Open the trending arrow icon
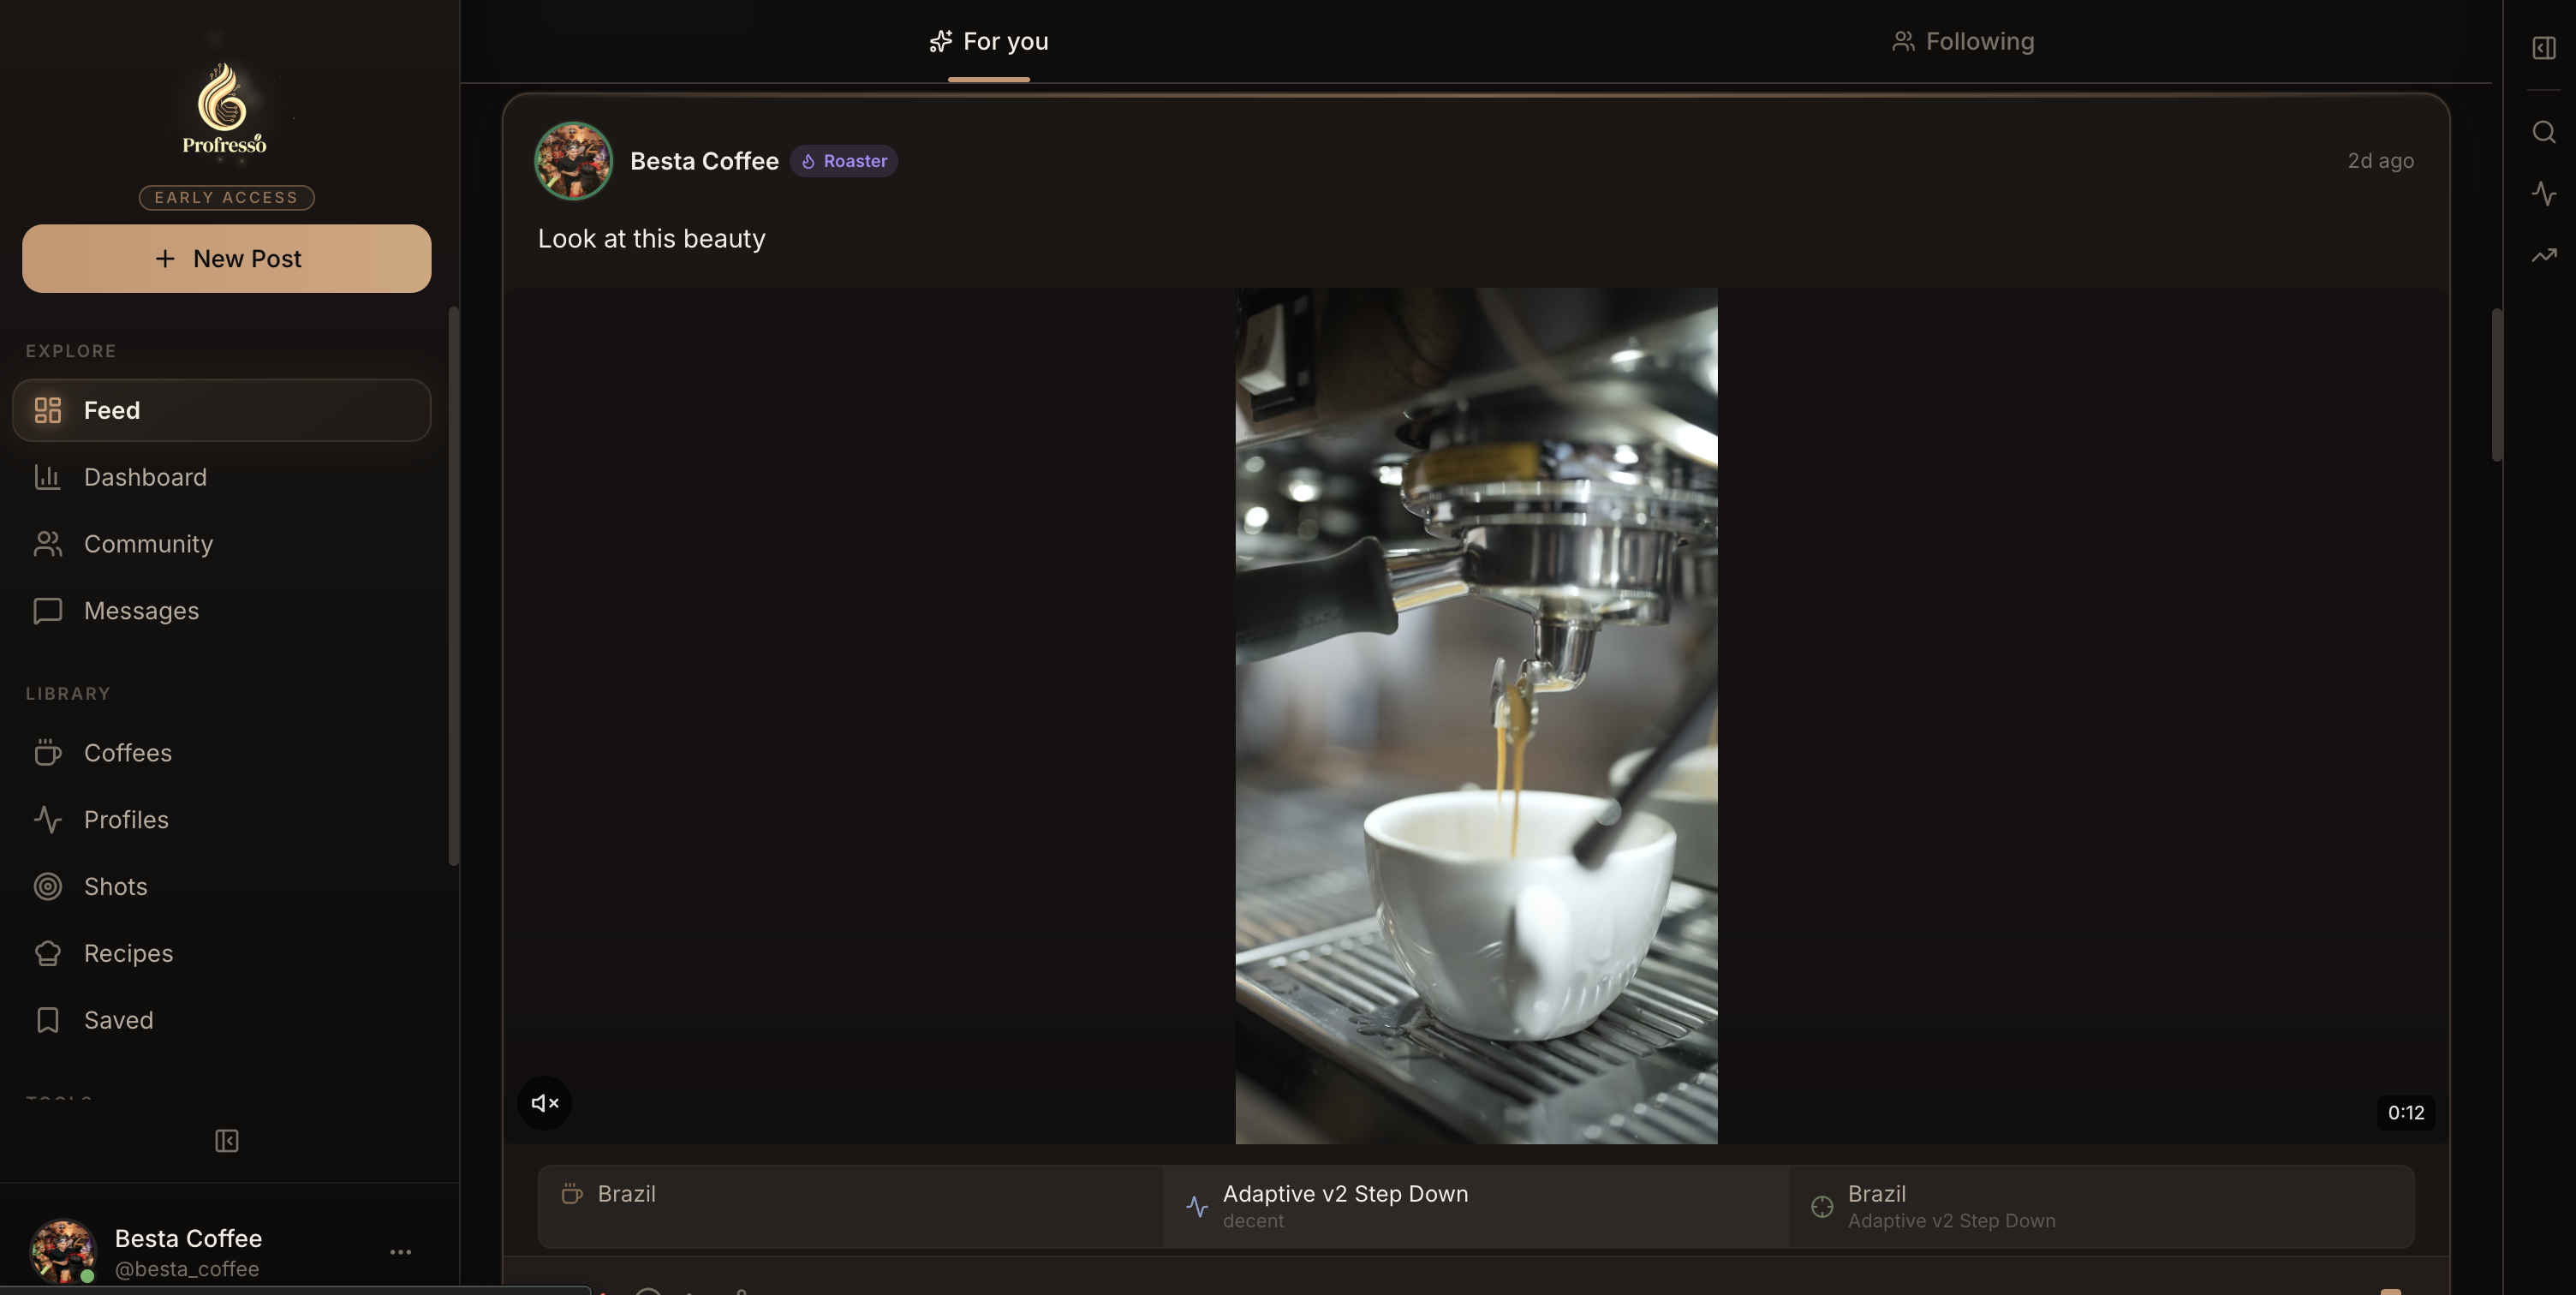 [x=2544, y=256]
